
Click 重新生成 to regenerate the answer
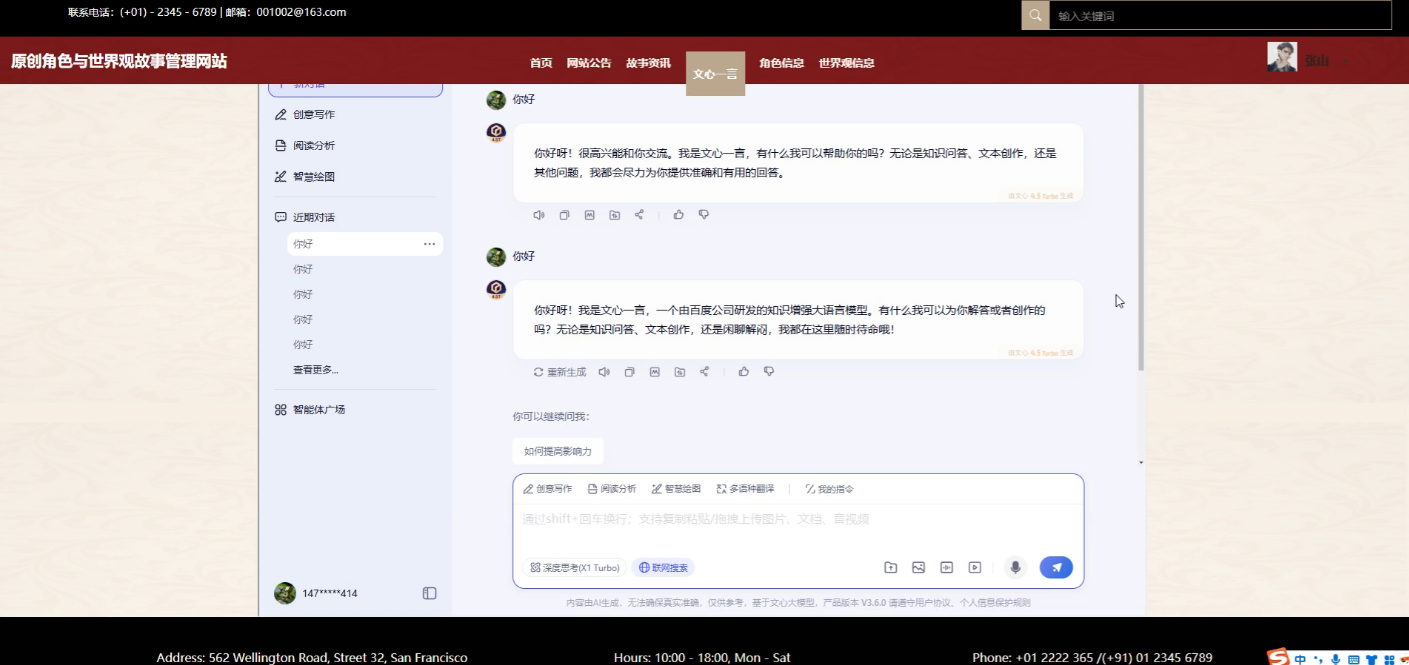560,372
